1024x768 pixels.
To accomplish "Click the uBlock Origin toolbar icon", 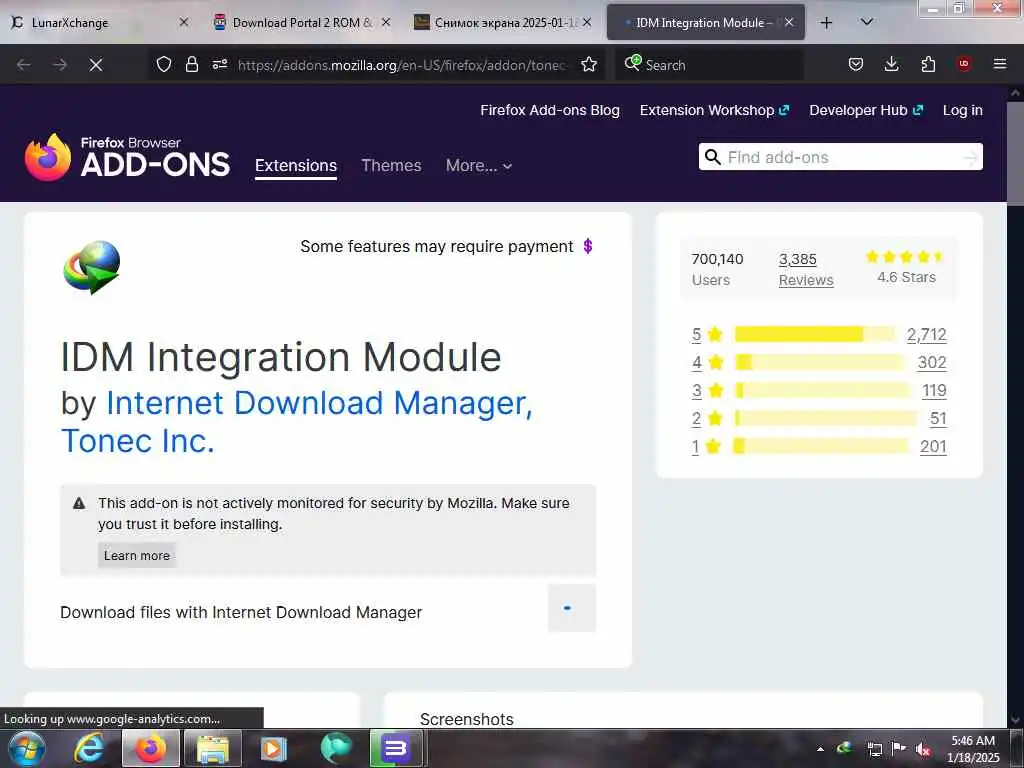I will point(964,64).
